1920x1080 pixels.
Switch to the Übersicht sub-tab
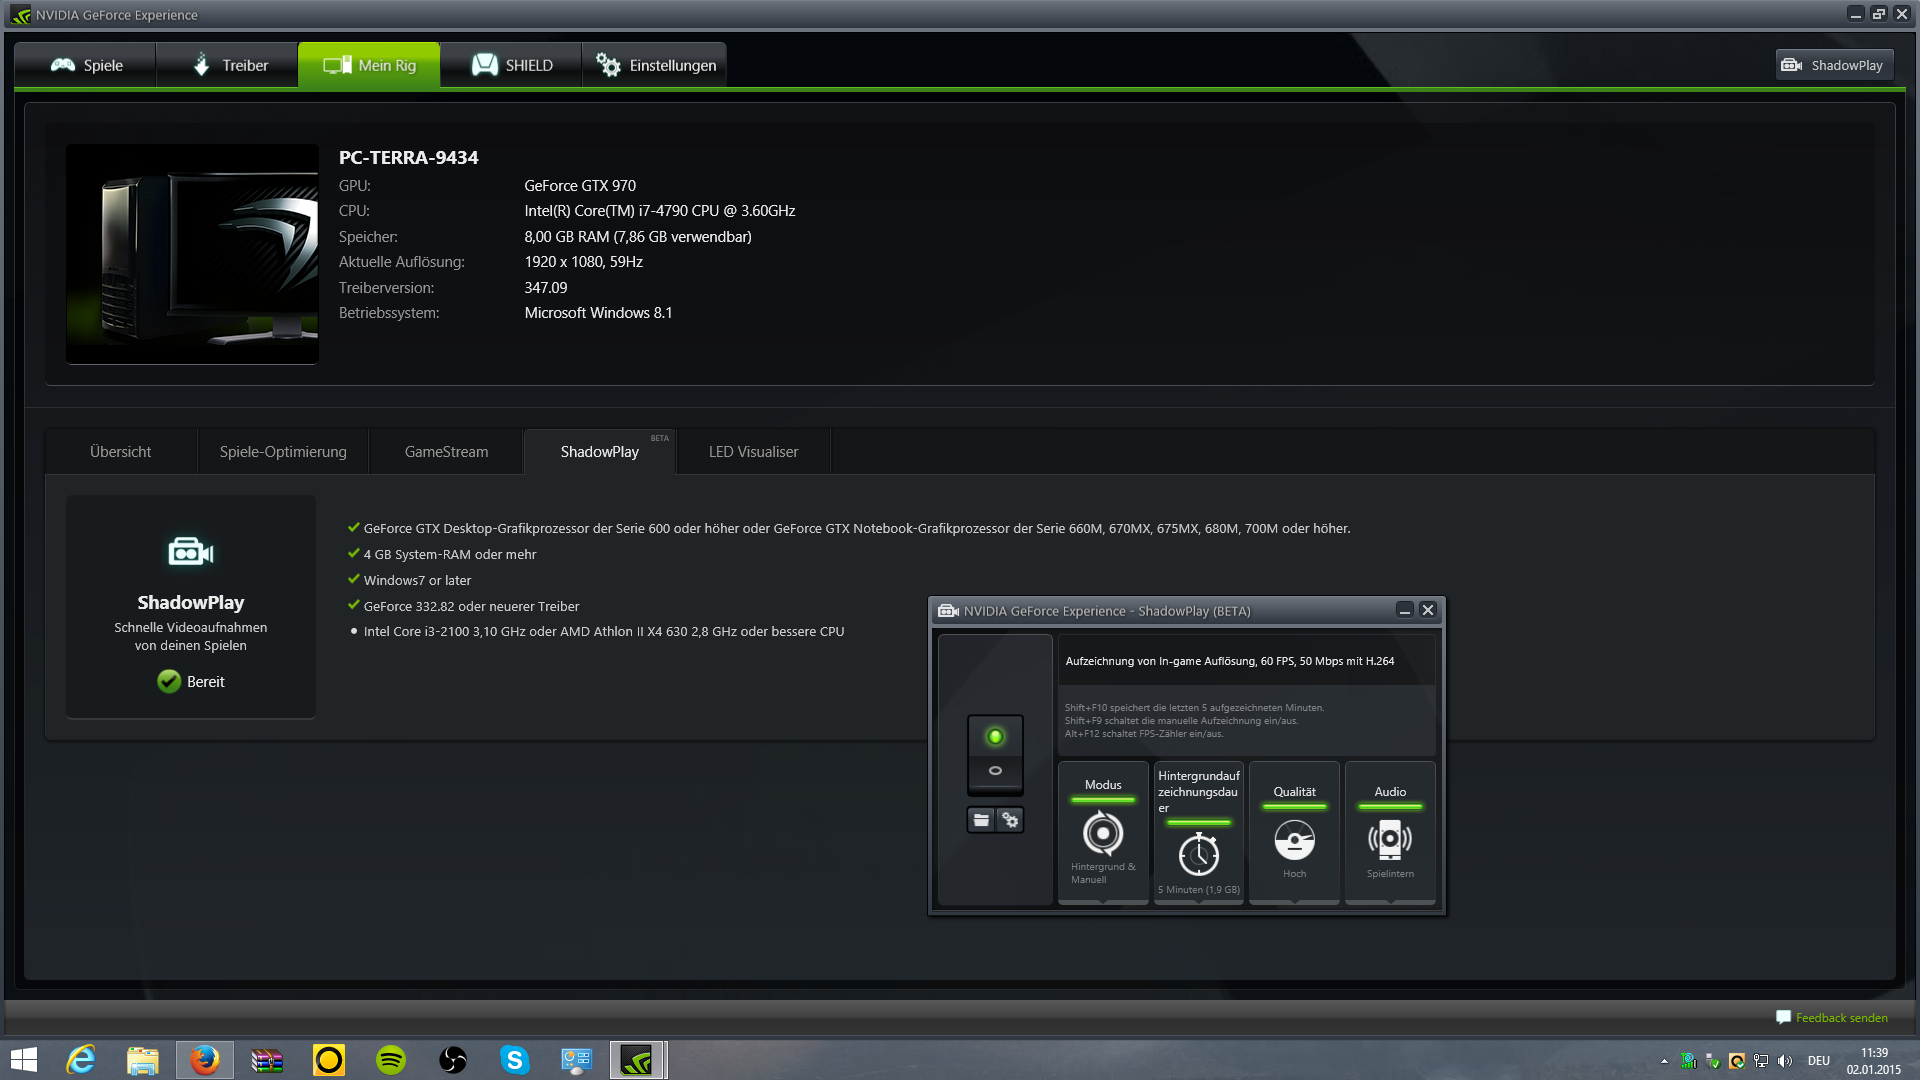click(x=121, y=452)
